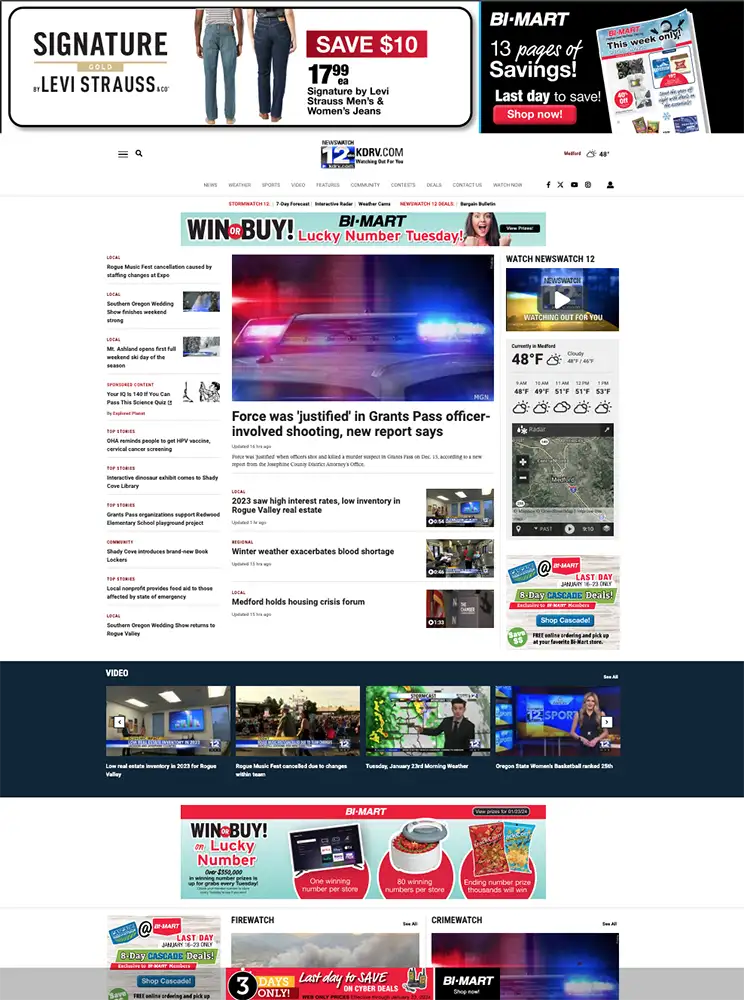Open 2023 high interest rates real estate story
Image resolution: width=744 pixels, height=1000 pixels.
click(x=316, y=505)
